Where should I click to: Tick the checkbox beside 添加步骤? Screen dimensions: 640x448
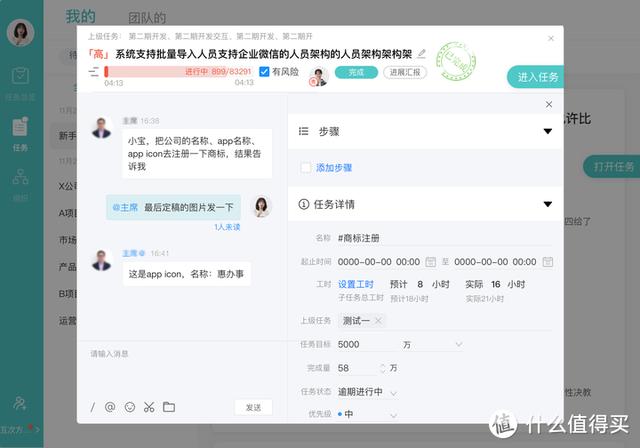coord(306,168)
